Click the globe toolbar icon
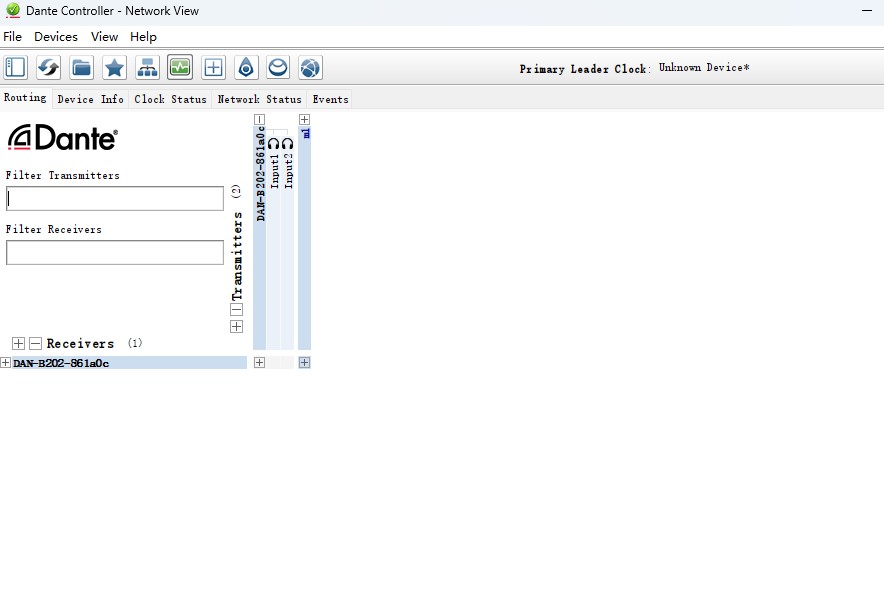 (311, 68)
